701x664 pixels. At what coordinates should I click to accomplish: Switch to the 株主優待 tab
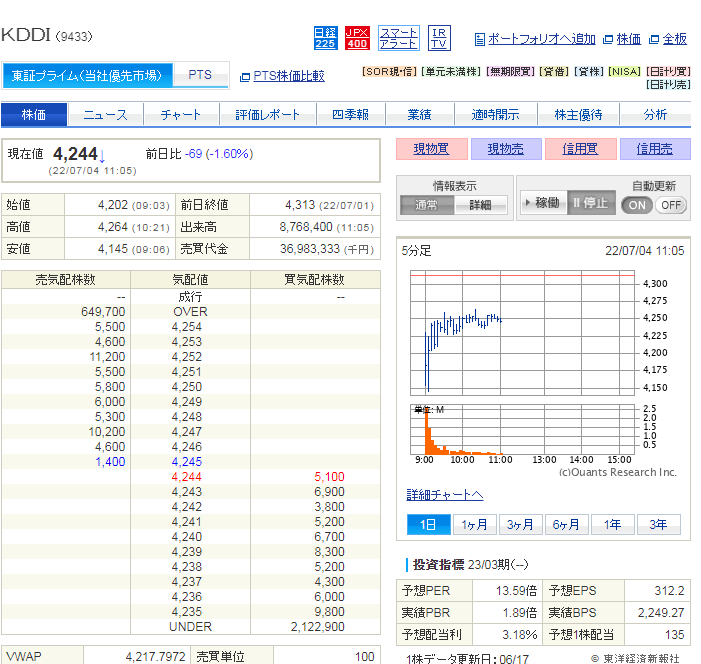[x=579, y=115]
